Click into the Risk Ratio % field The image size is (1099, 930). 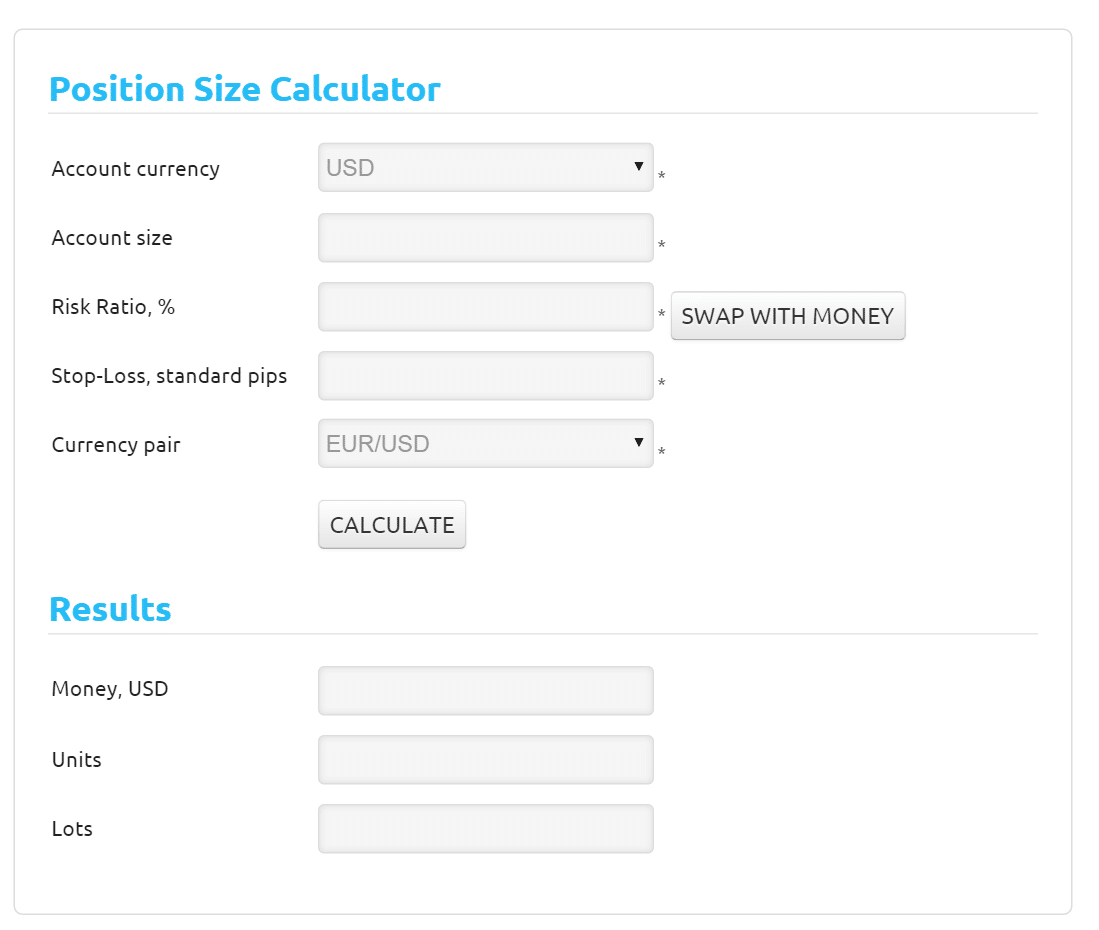pos(486,307)
